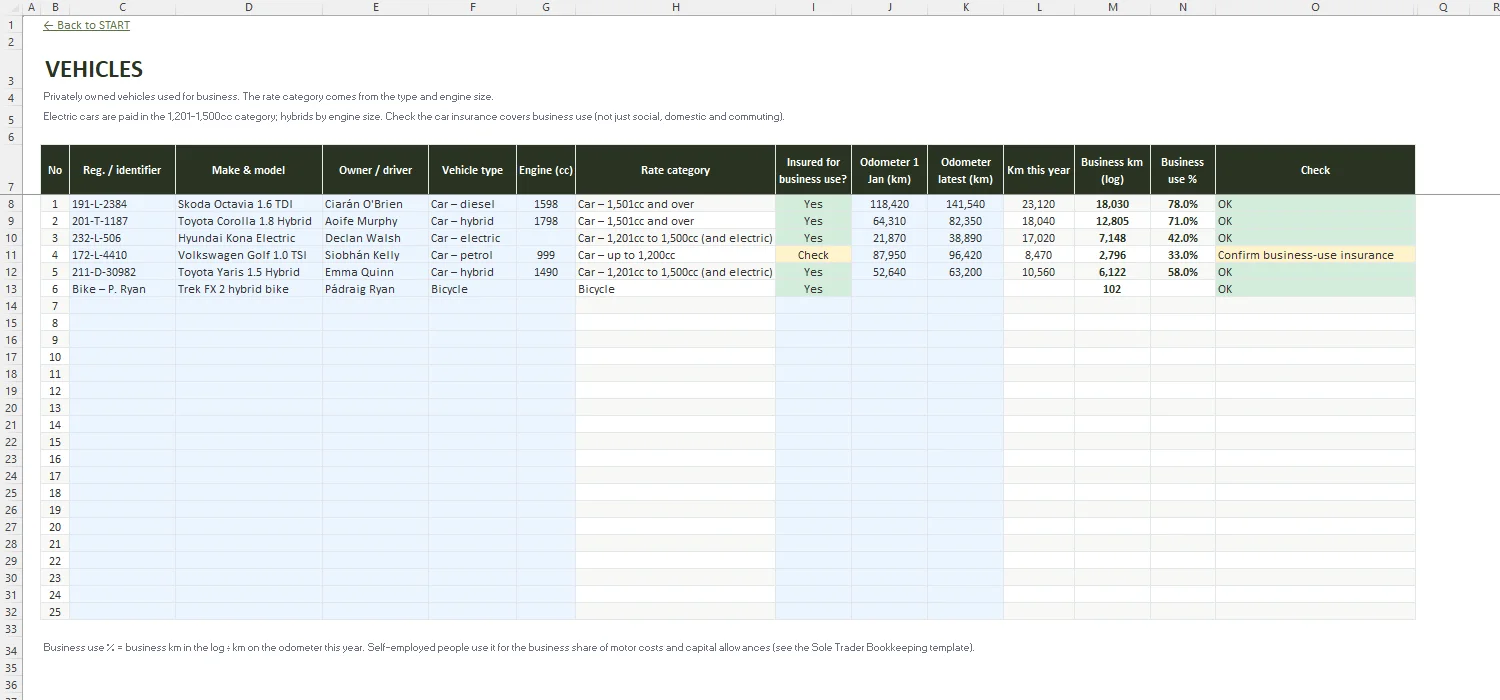Click owner cell Declan Walsh
1500x700 pixels.
pos(375,238)
